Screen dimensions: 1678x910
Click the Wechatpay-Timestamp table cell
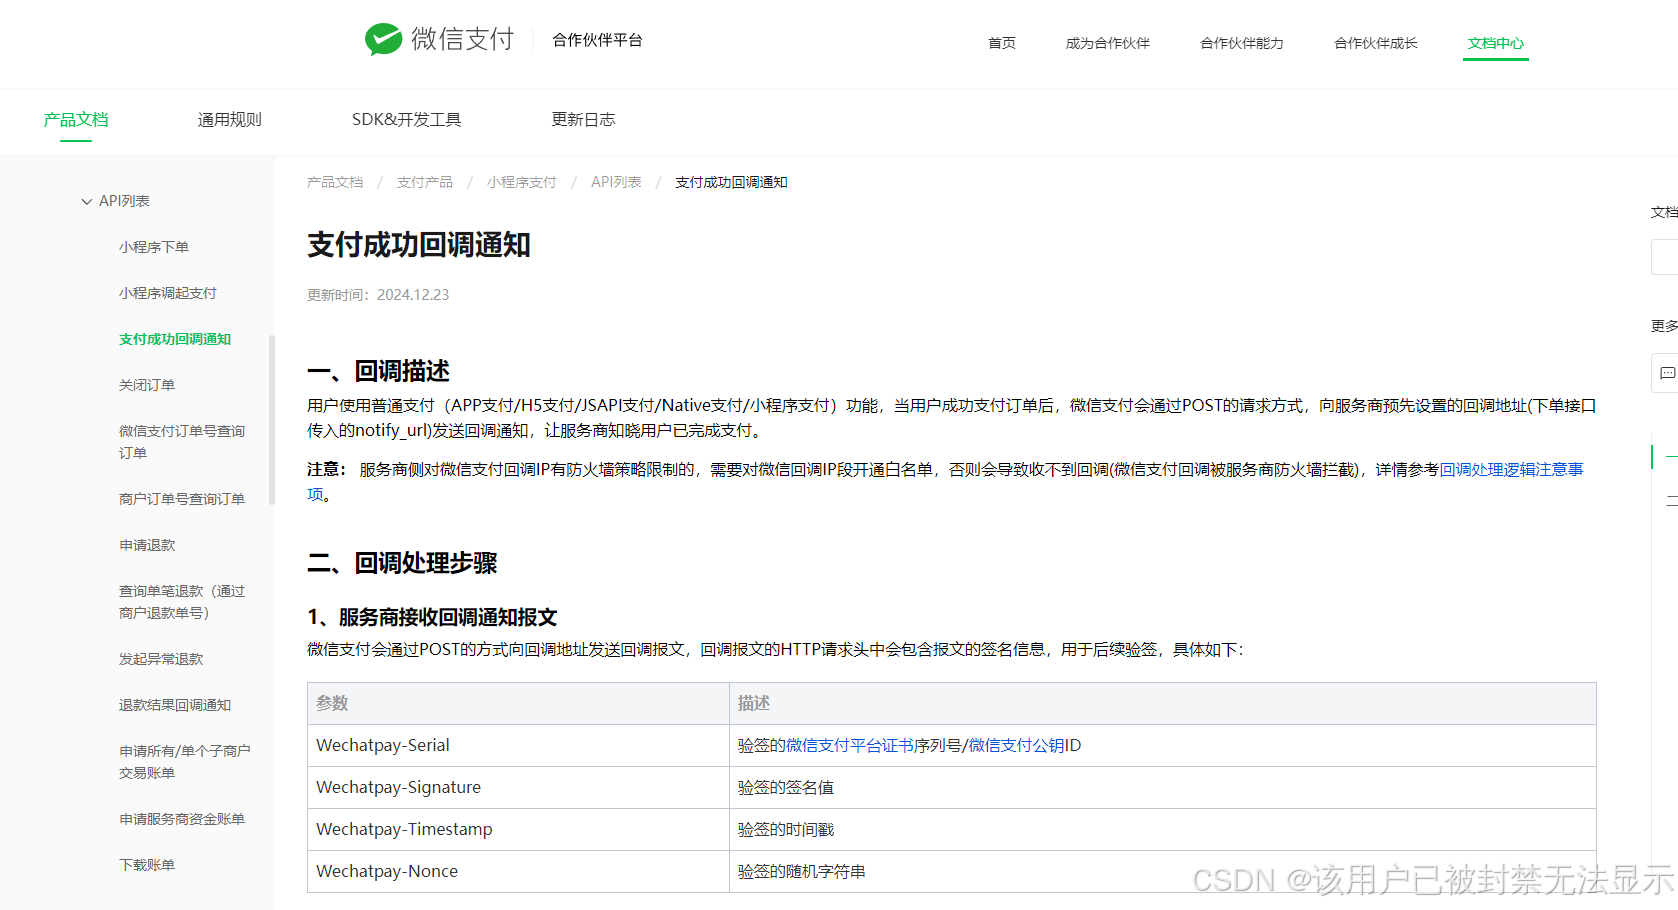518,829
